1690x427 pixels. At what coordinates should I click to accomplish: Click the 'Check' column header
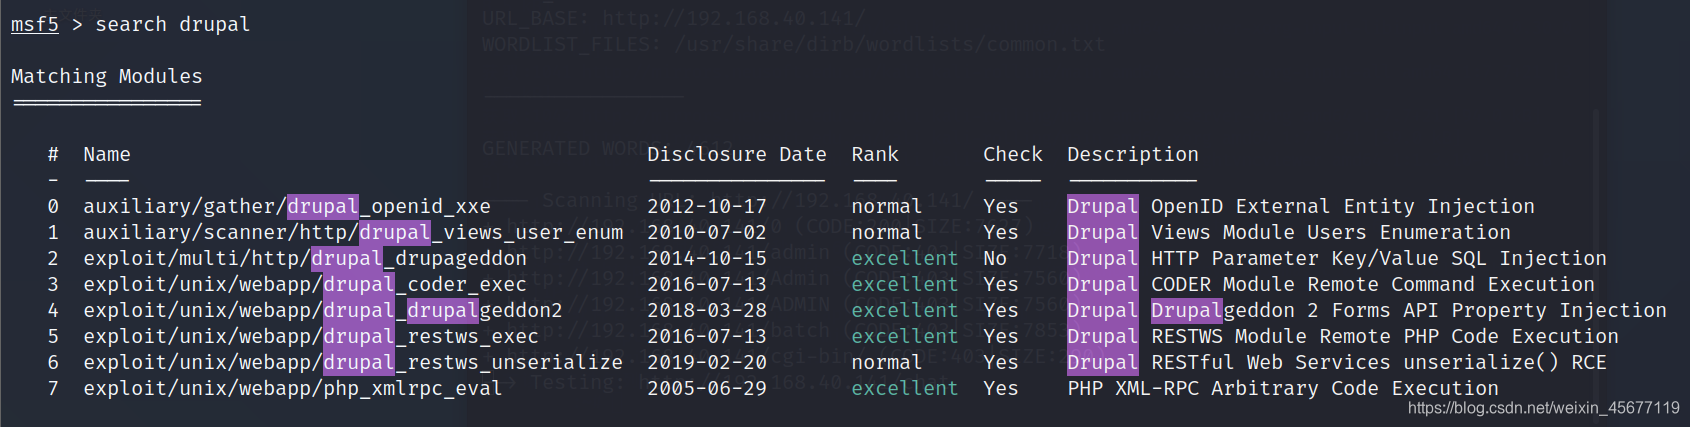pyautogui.click(x=1013, y=154)
